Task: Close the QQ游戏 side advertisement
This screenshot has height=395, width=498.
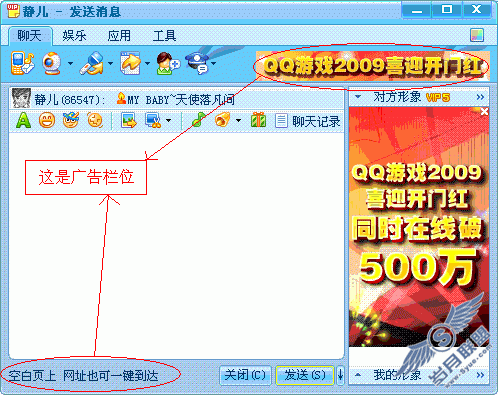Action: coord(484,112)
